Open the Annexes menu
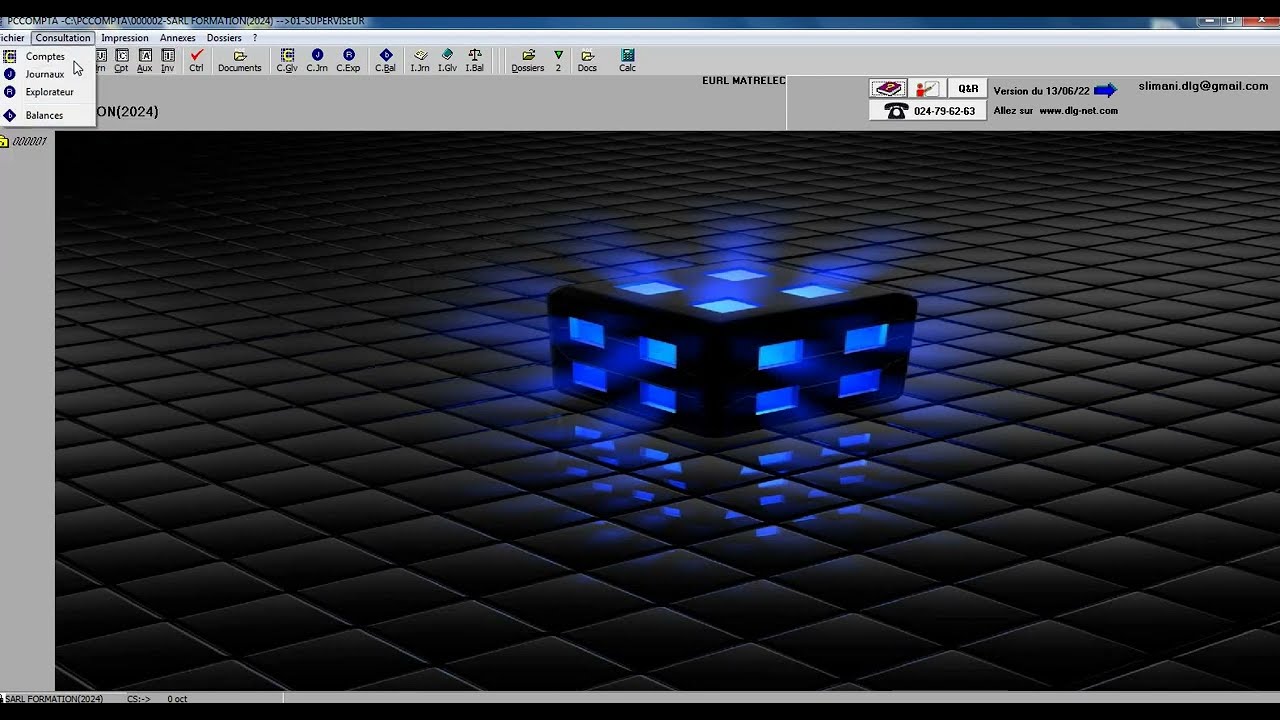 point(178,38)
